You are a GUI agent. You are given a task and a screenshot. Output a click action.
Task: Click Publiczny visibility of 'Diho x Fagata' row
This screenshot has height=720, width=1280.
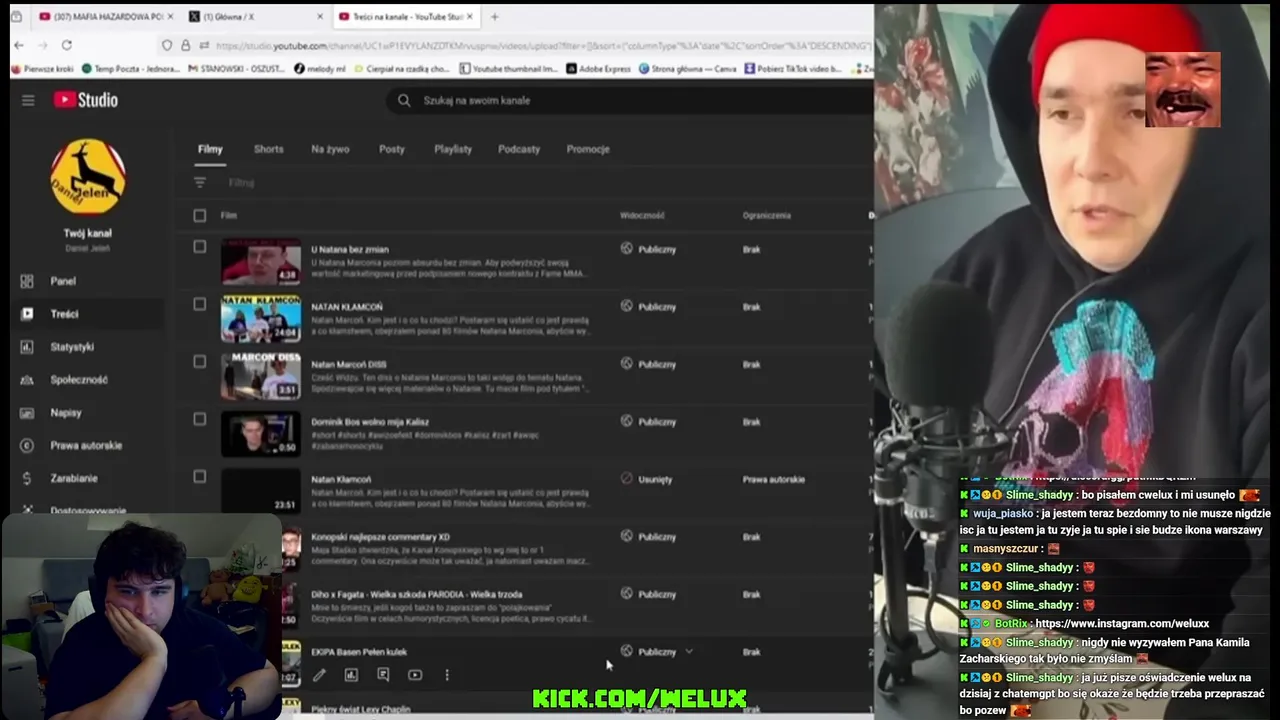click(x=657, y=594)
